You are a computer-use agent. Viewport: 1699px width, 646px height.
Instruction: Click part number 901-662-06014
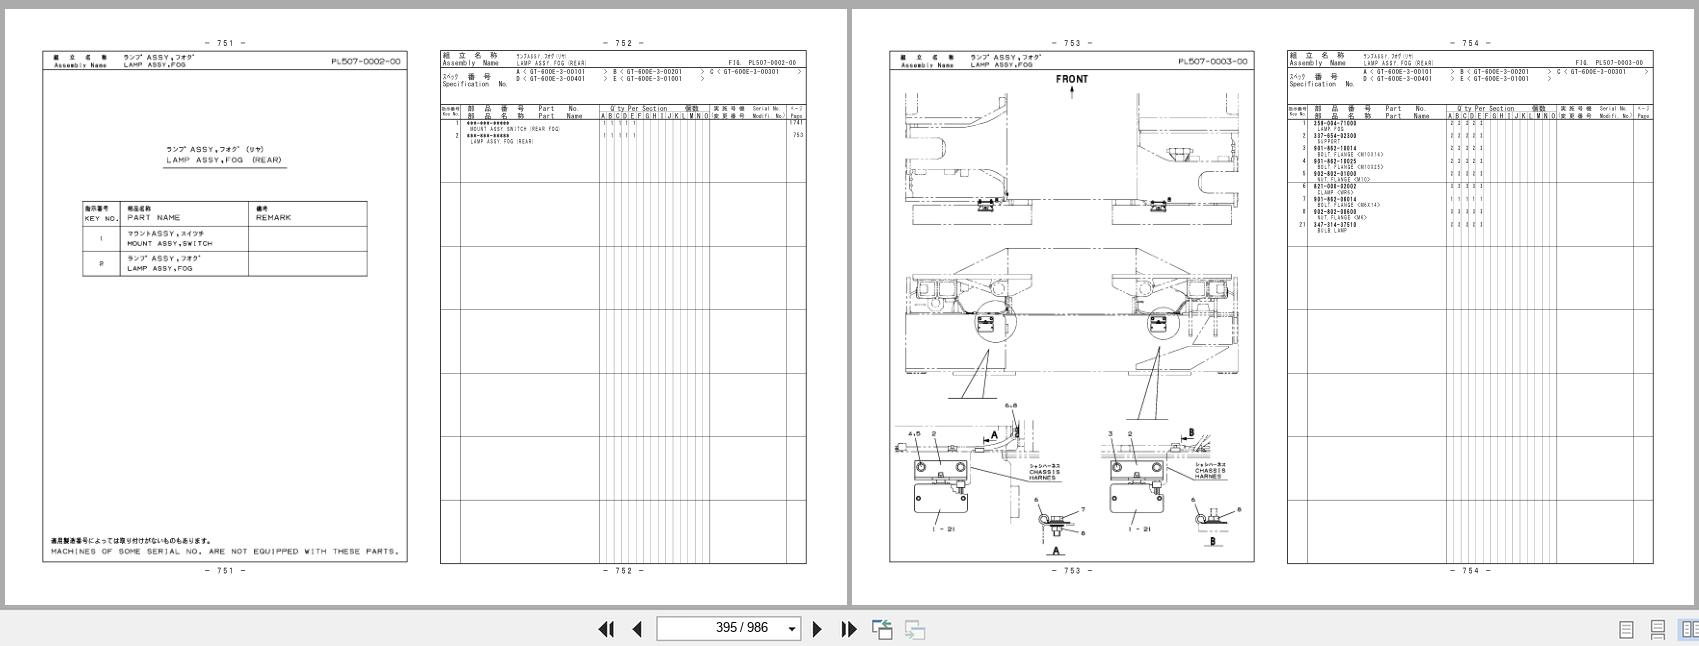point(1335,199)
